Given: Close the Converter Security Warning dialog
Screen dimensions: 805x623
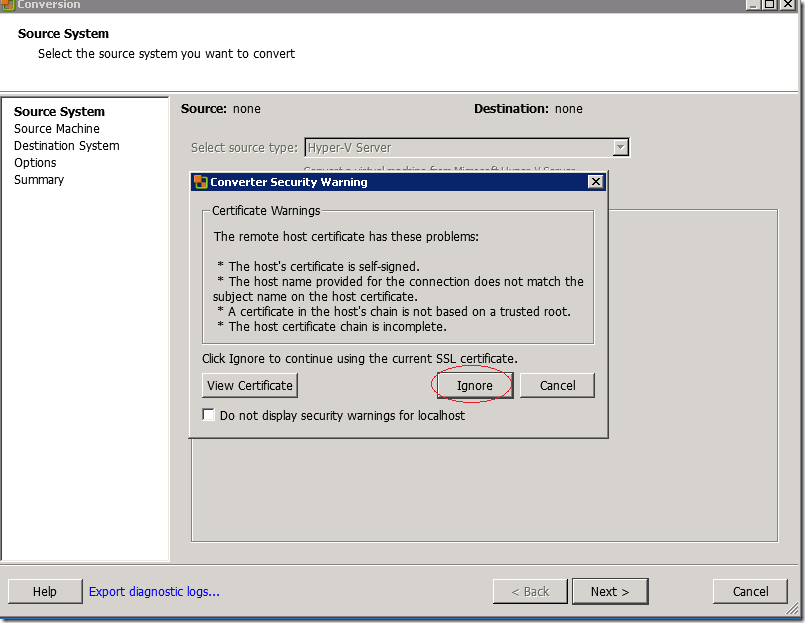Looking at the screenshot, I should 595,182.
